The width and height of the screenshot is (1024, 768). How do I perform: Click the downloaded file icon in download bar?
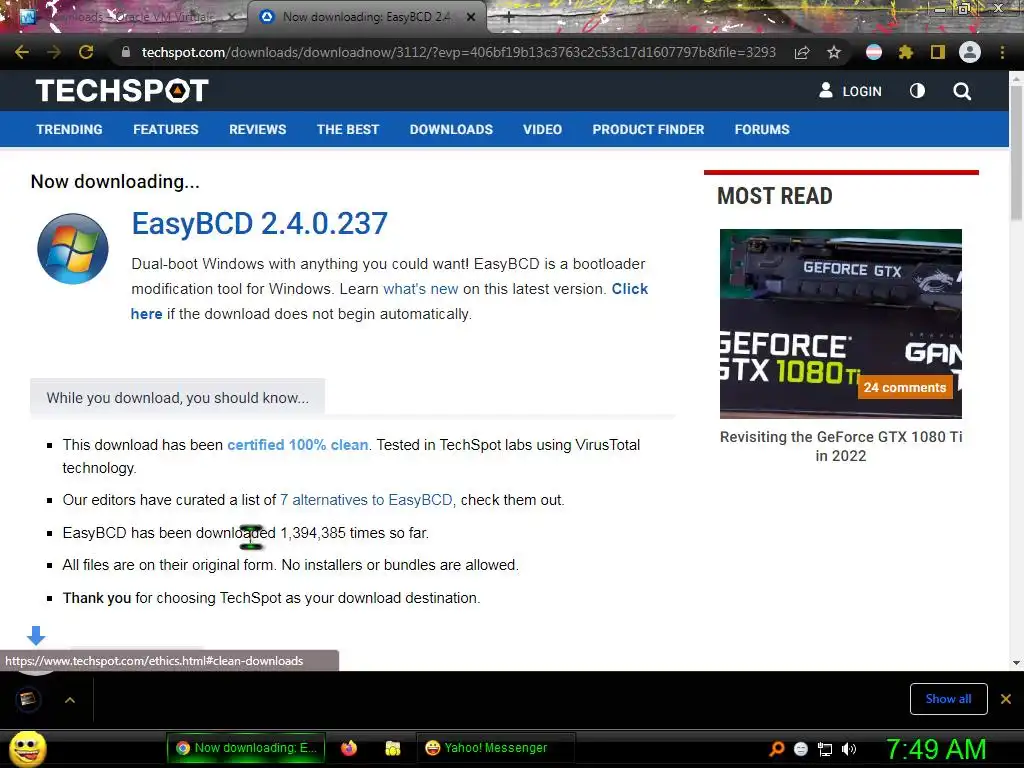(27, 699)
